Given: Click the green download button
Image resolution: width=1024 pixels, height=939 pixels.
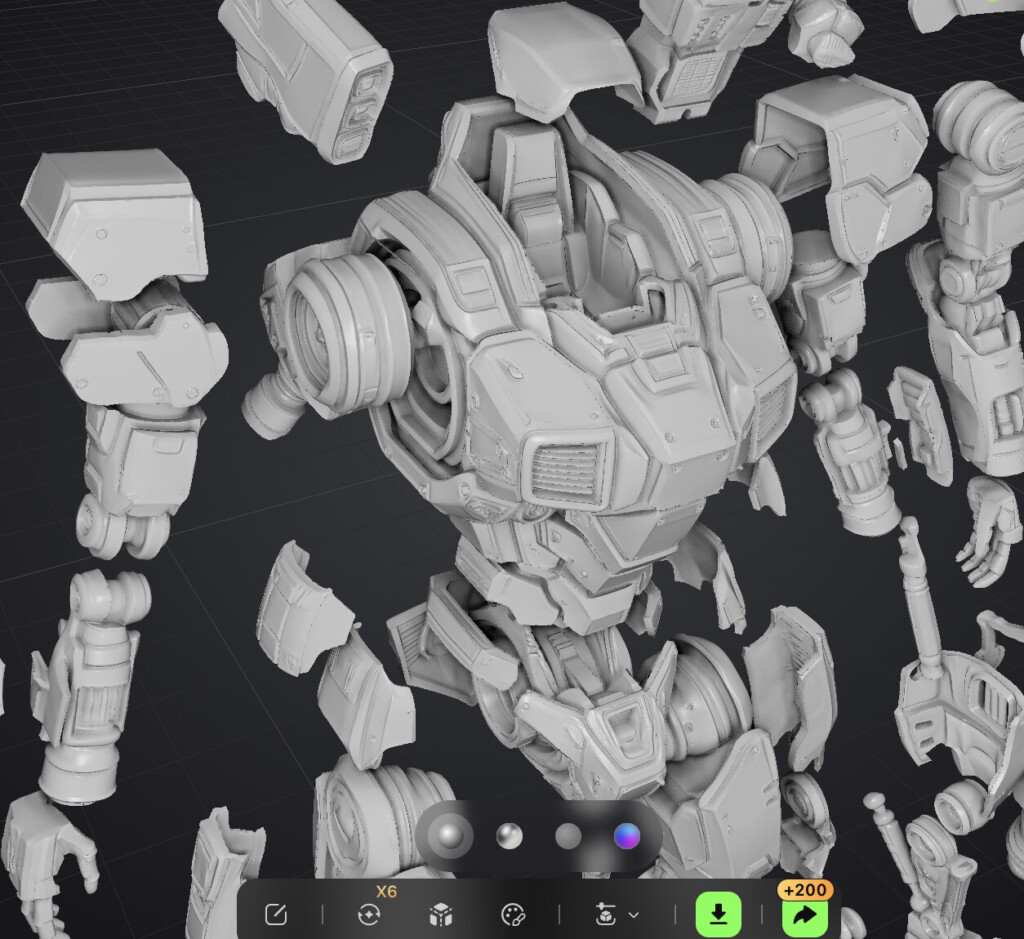Looking at the screenshot, I should coord(718,914).
